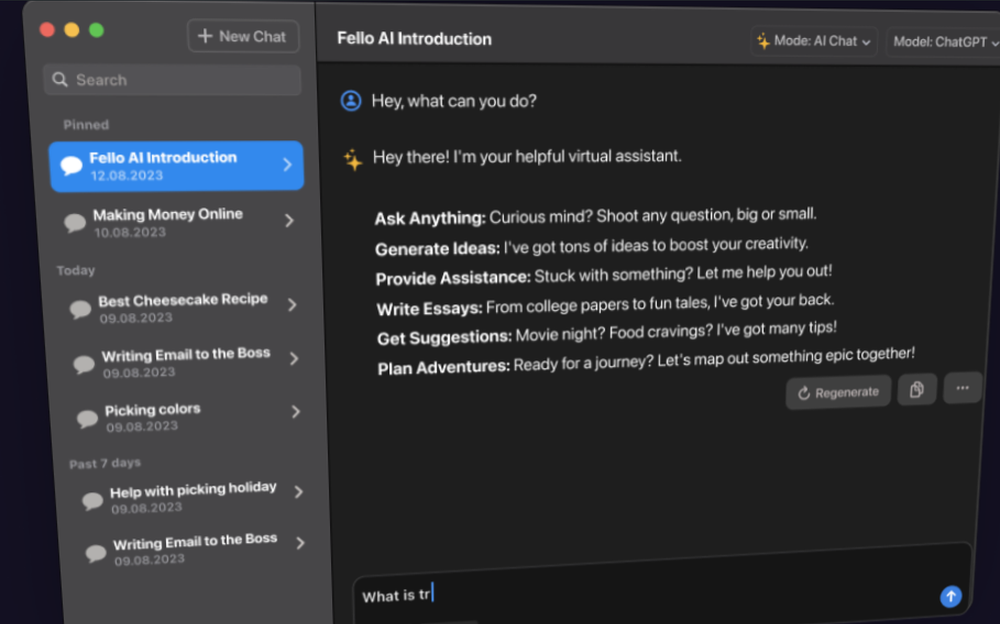The width and height of the screenshot is (1000, 624).
Task: Open the Model: ChatGPT dropdown
Action: (x=942, y=42)
